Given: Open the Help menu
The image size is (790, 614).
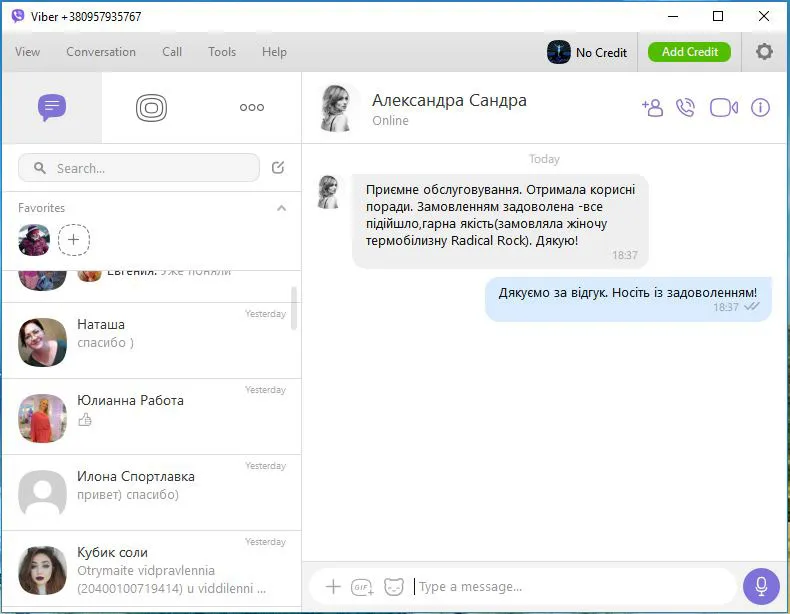Looking at the screenshot, I should (x=274, y=52).
